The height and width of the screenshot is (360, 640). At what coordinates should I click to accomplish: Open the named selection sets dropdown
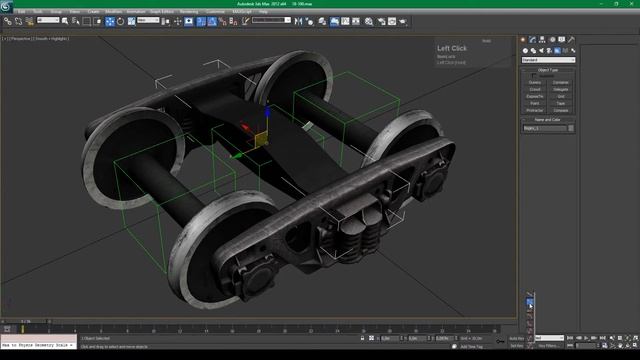(x=271, y=20)
